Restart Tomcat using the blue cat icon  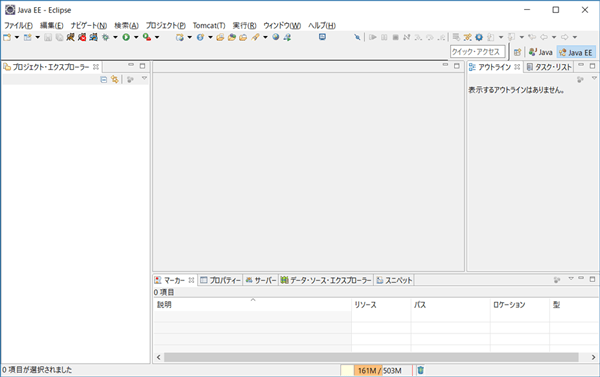[x=93, y=37]
